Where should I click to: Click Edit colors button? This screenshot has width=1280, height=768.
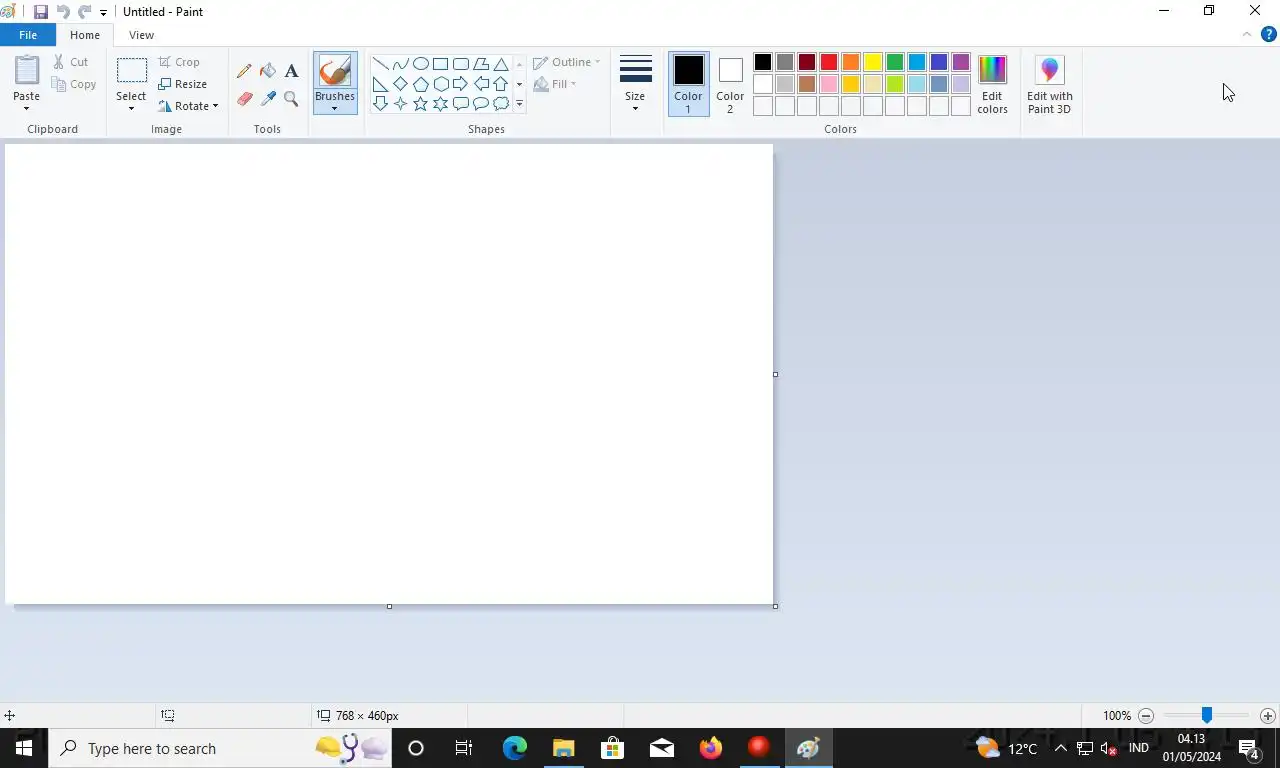click(x=992, y=85)
